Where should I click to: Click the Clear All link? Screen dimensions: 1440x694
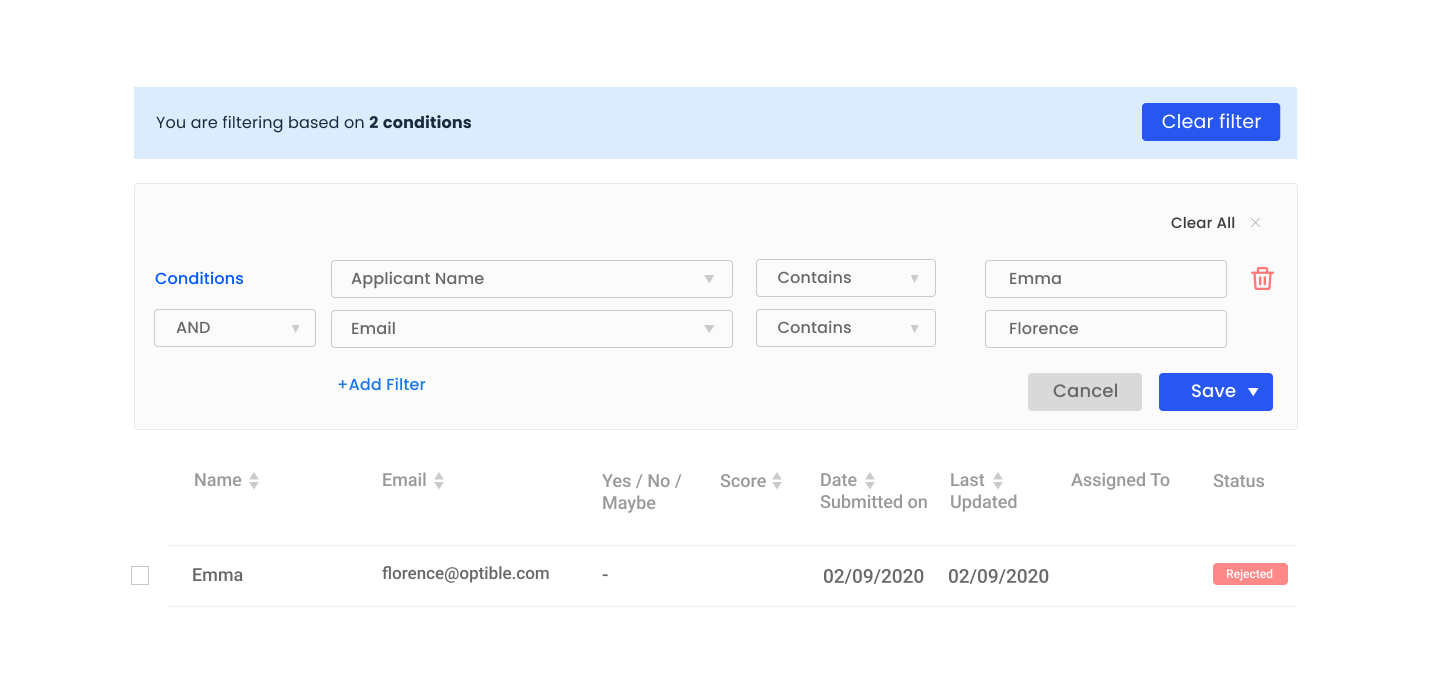1202,223
